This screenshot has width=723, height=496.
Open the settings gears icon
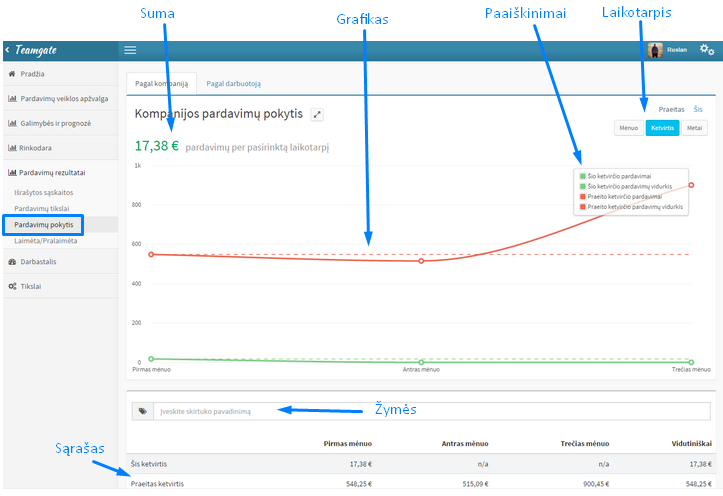[706, 50]
